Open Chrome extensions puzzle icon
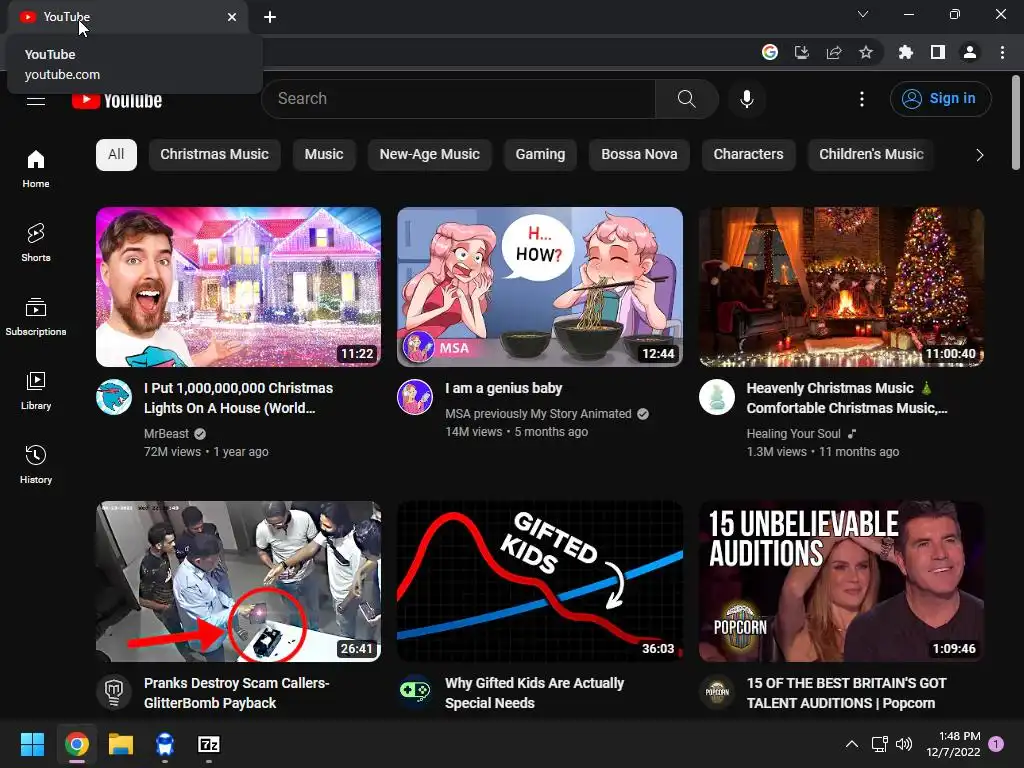 click(906, 52)
